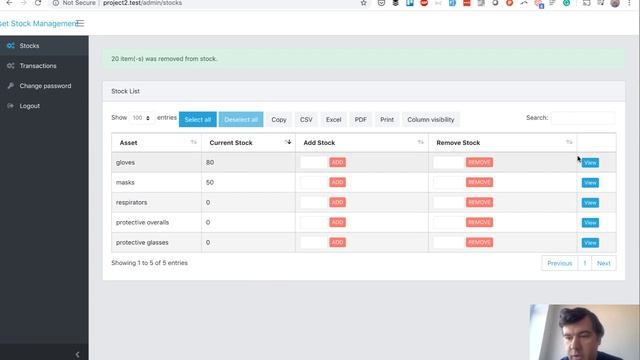
Task: View the masks stock details
Action: click(590, 182)
